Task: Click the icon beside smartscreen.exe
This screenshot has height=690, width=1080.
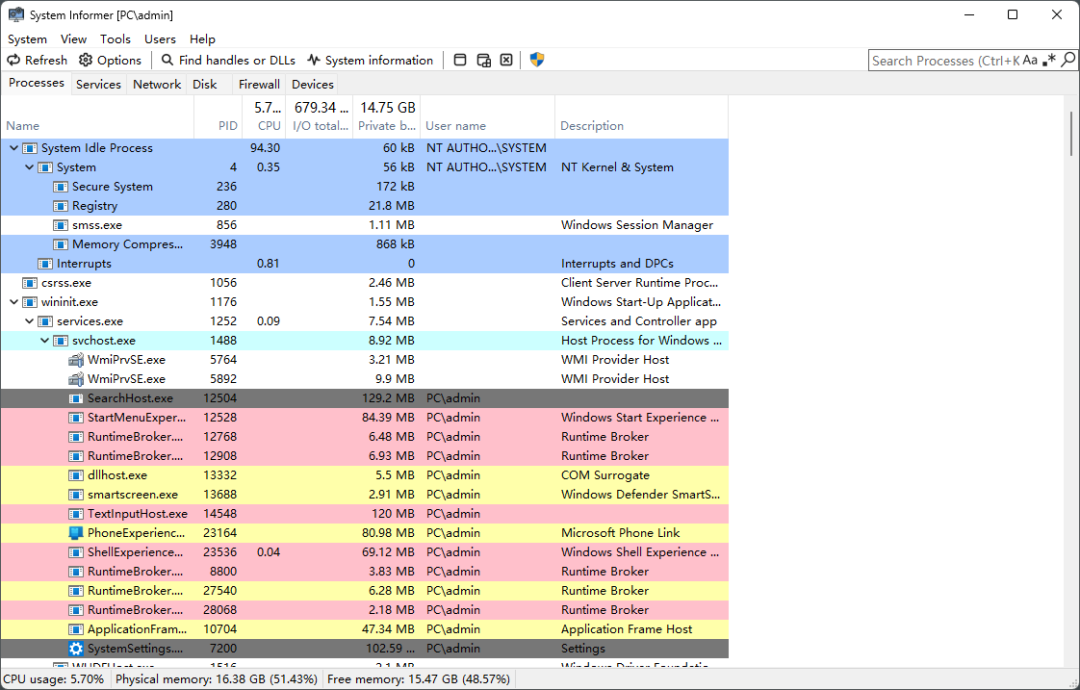Action: pos(76,494)
